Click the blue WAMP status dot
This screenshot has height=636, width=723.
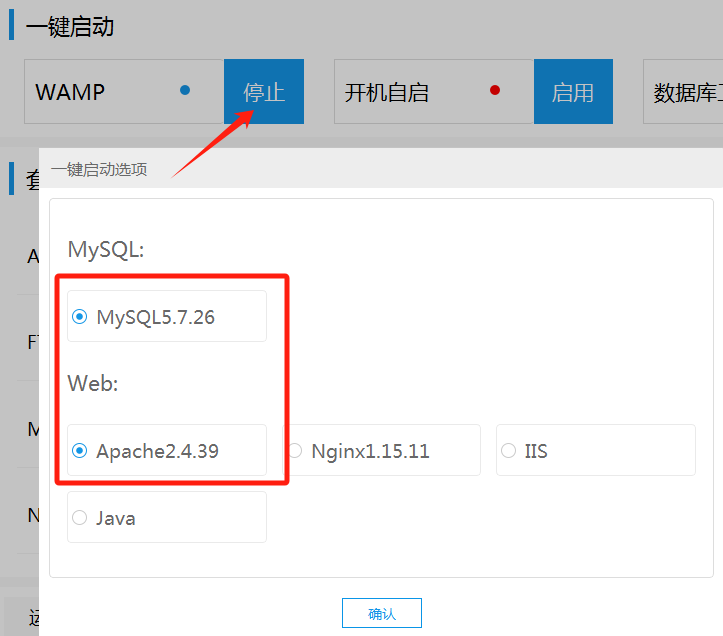pyautogui.click(x=185, y=90)
